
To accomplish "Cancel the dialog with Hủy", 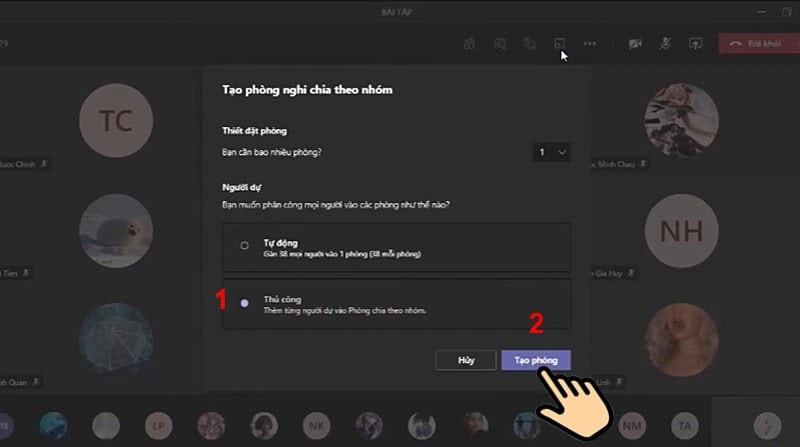I will (x=466, y=360).
